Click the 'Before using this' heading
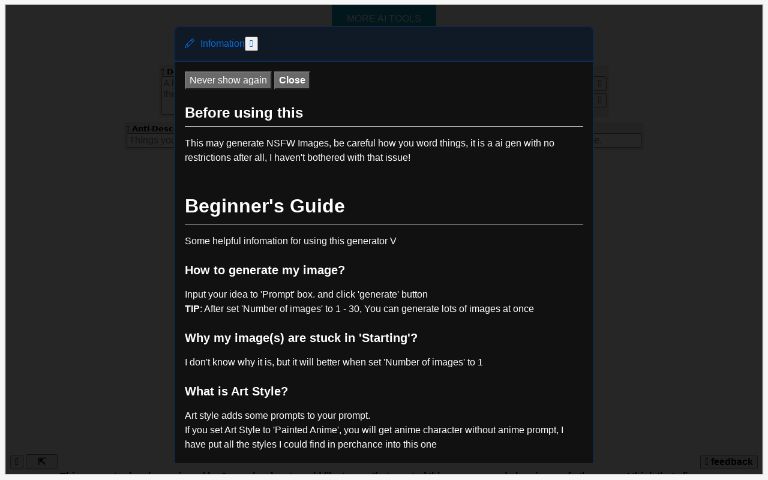 (244, 113)
